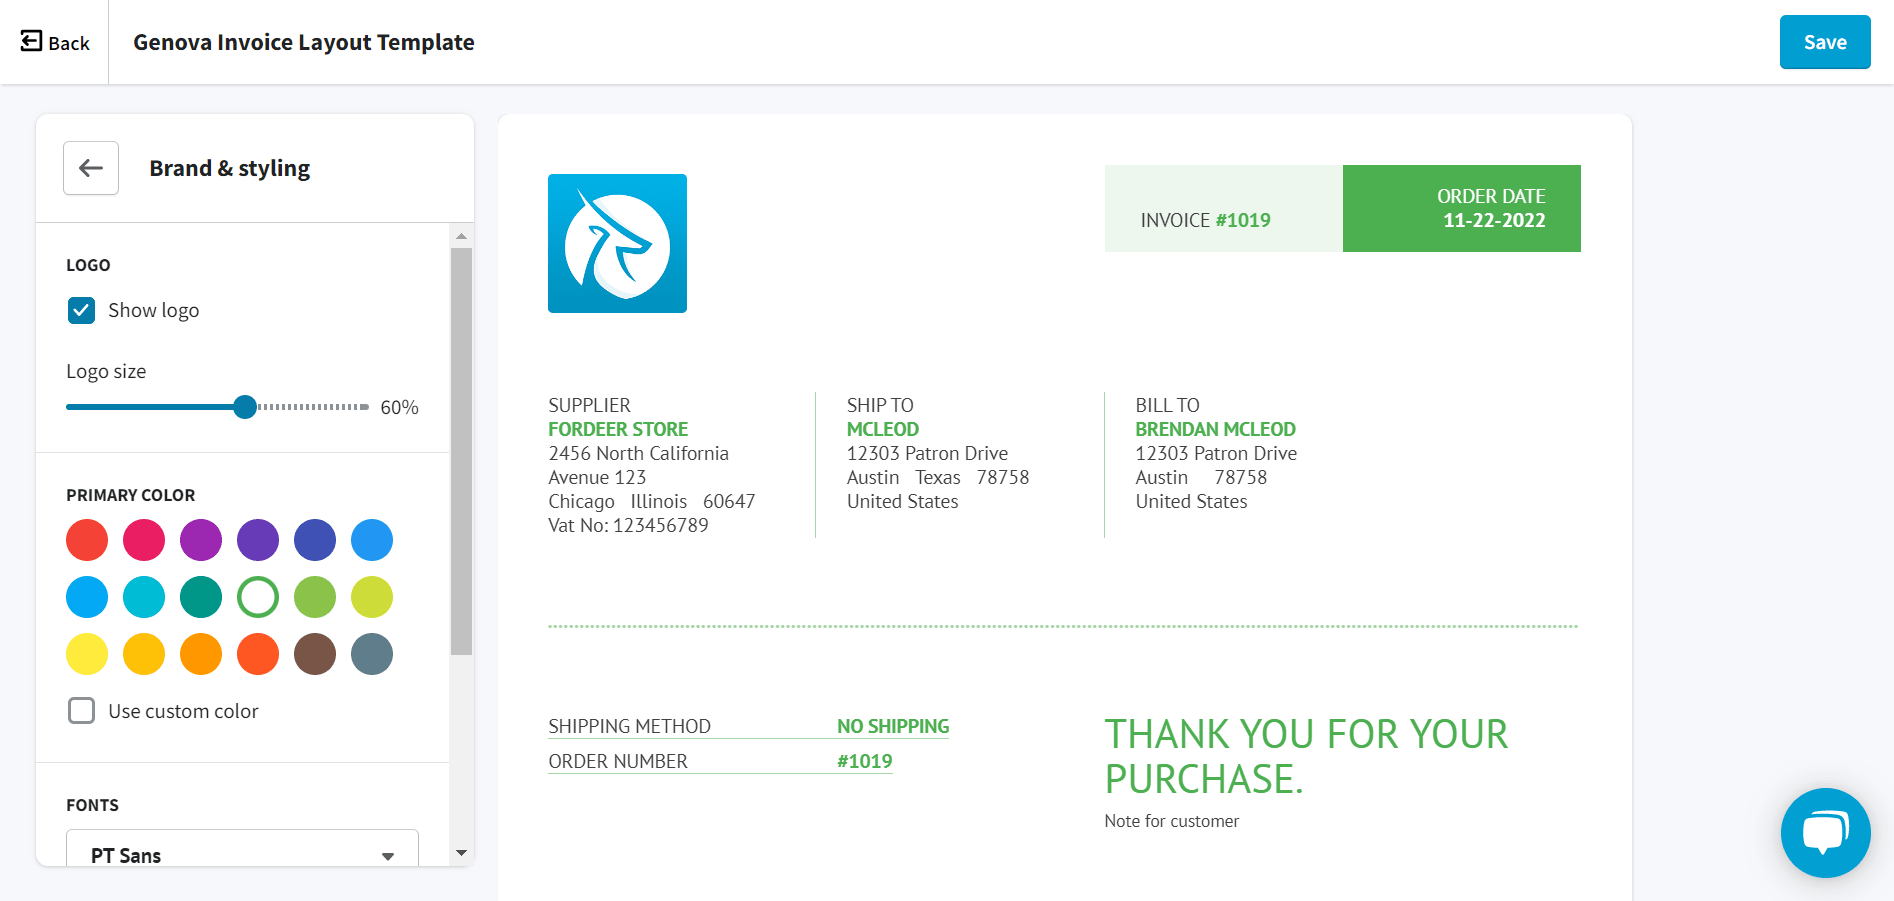The image size is (1894, 901).
Task: Enable the Use custom color checkbox
Action: pyautogui.click(x=81, y=711)
